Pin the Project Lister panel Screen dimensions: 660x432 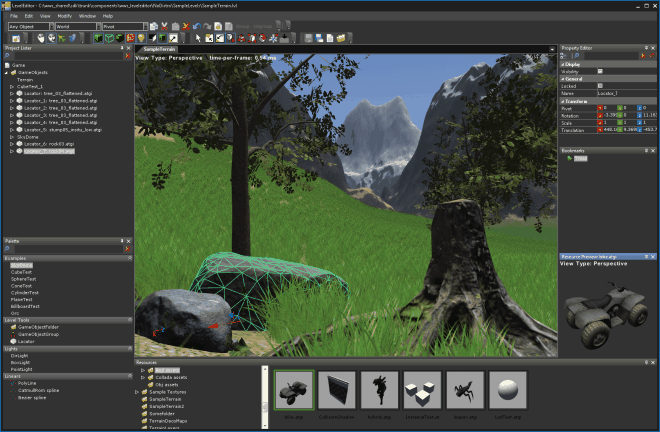pyautogui.click(x=122, y=48)
